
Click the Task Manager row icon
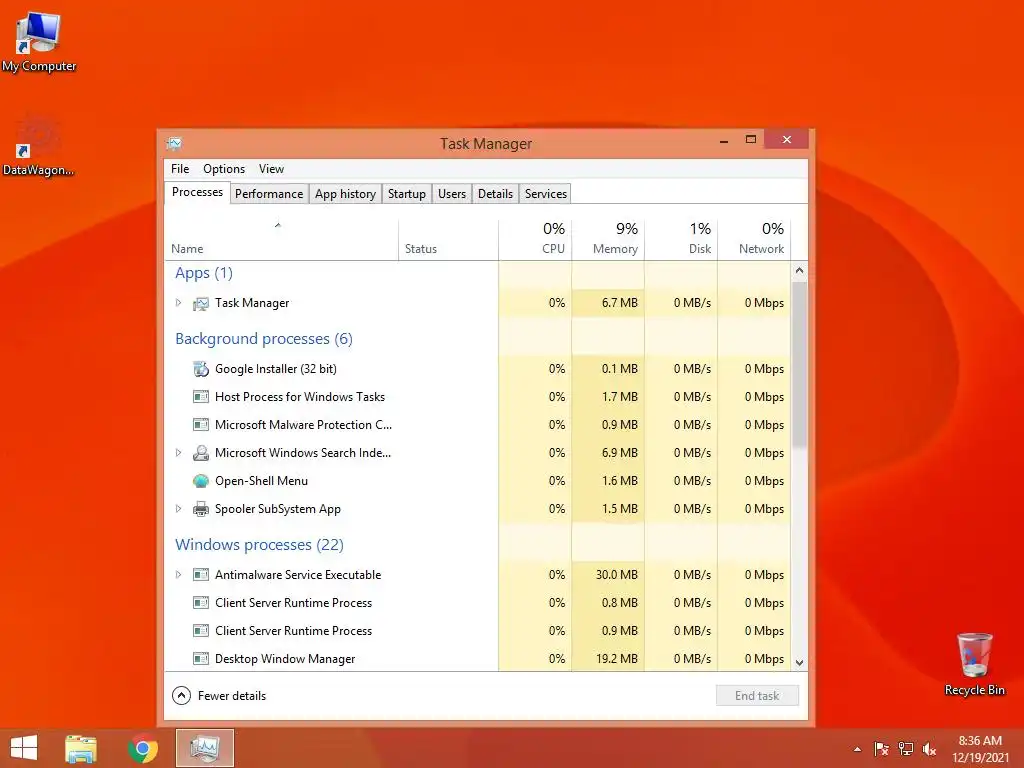point(201,303)
